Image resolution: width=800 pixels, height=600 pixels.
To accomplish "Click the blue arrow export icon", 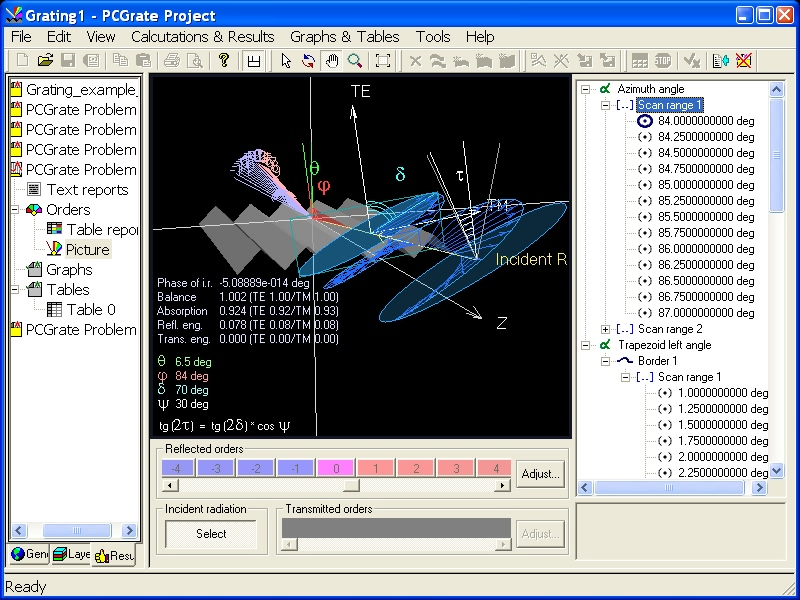I will pos(720,61).
